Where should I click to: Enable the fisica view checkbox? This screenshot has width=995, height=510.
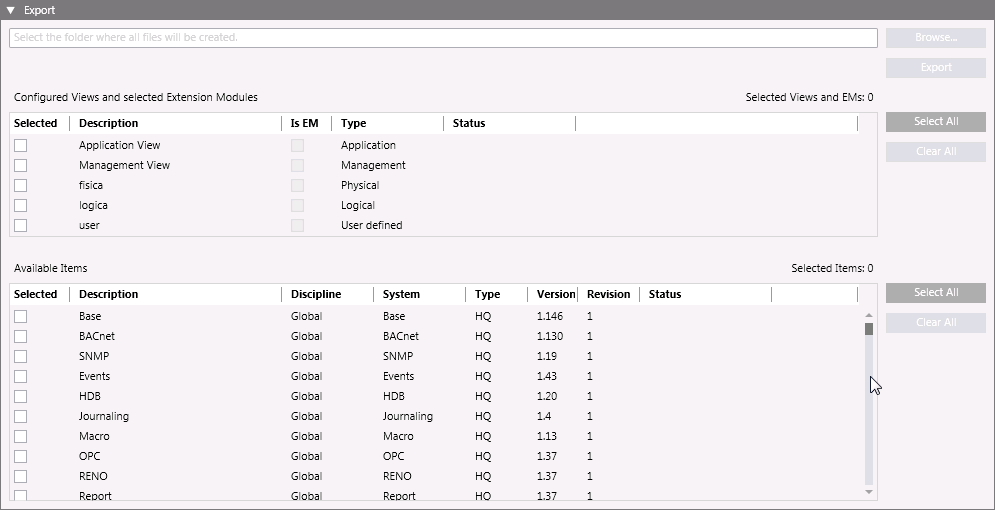[x=20, y=186]
